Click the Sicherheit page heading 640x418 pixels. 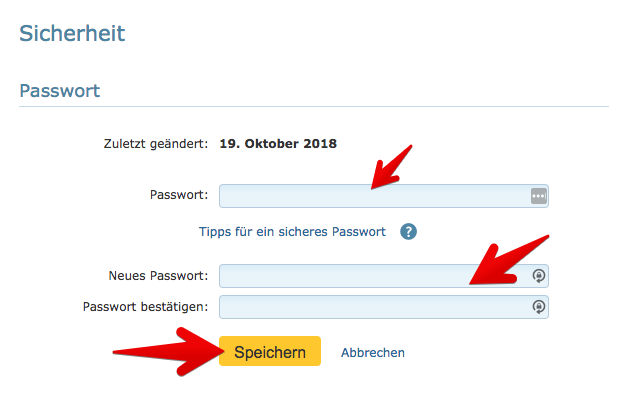tap(72, 33)
